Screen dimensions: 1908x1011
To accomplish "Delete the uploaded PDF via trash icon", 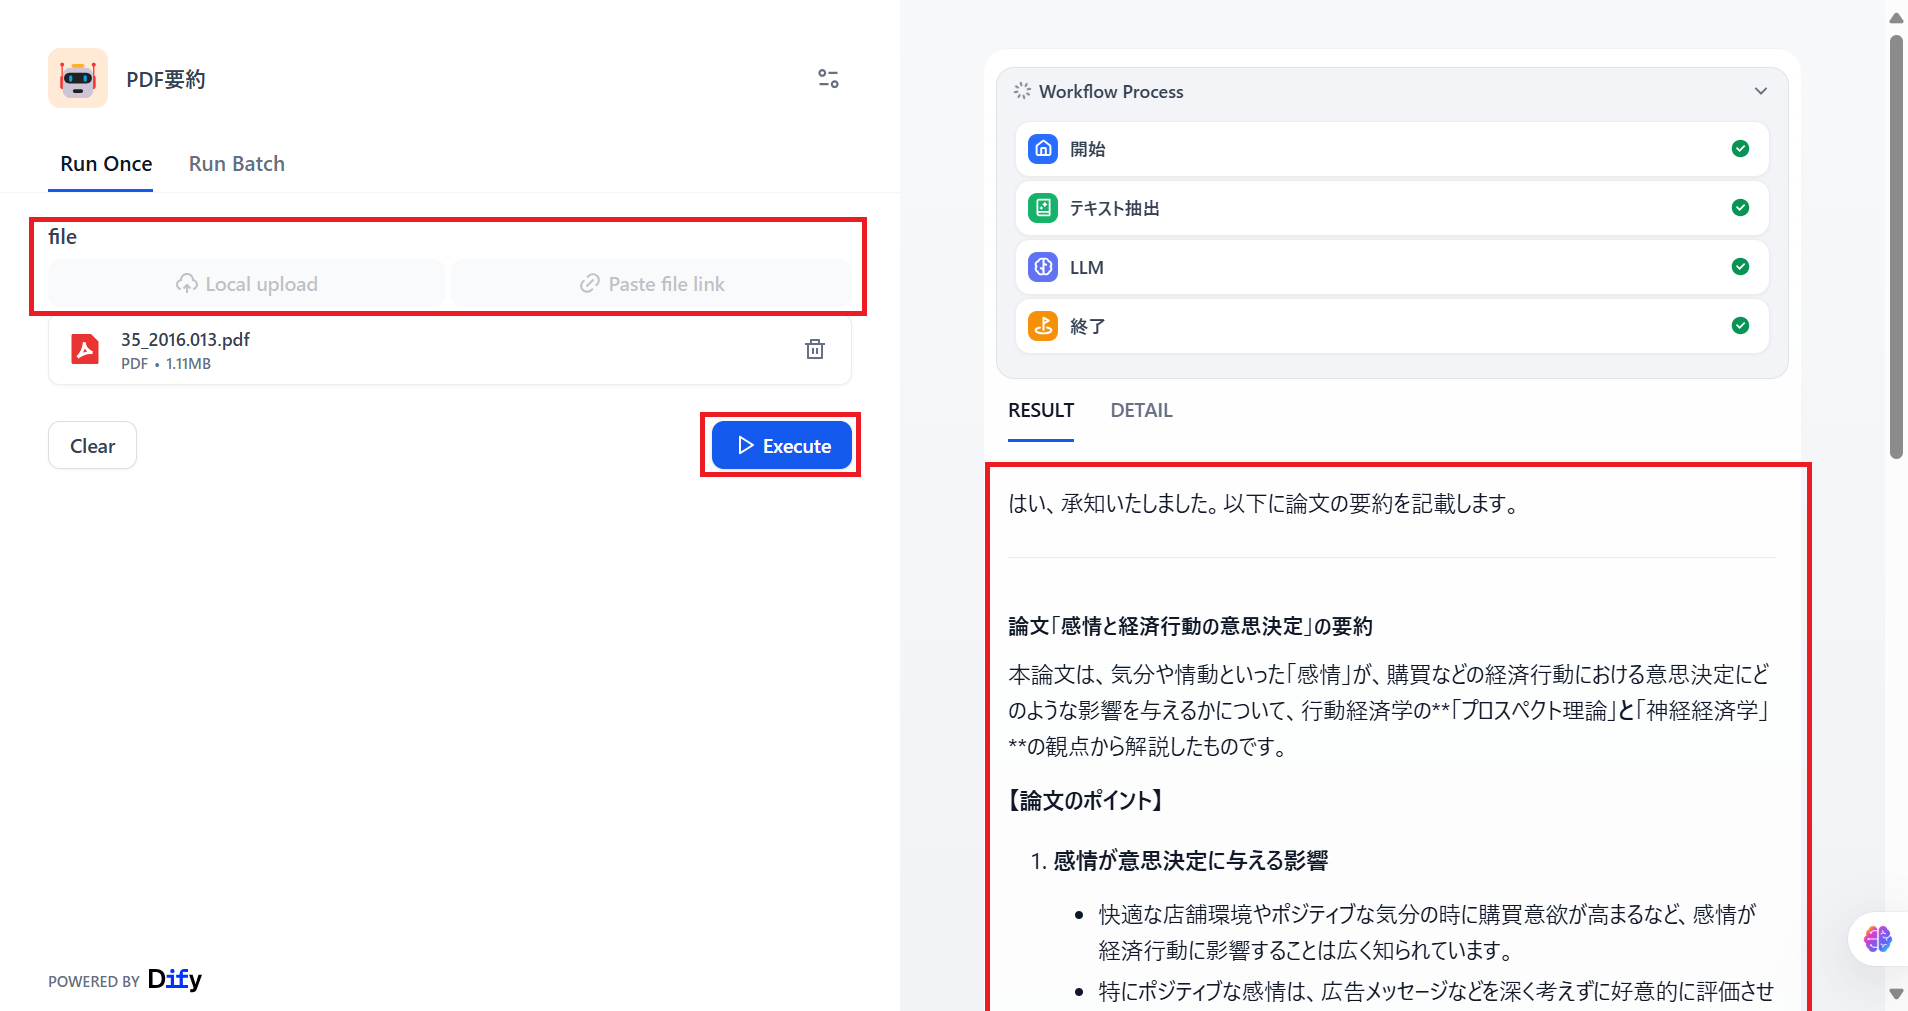I will [x=814, y=349].
